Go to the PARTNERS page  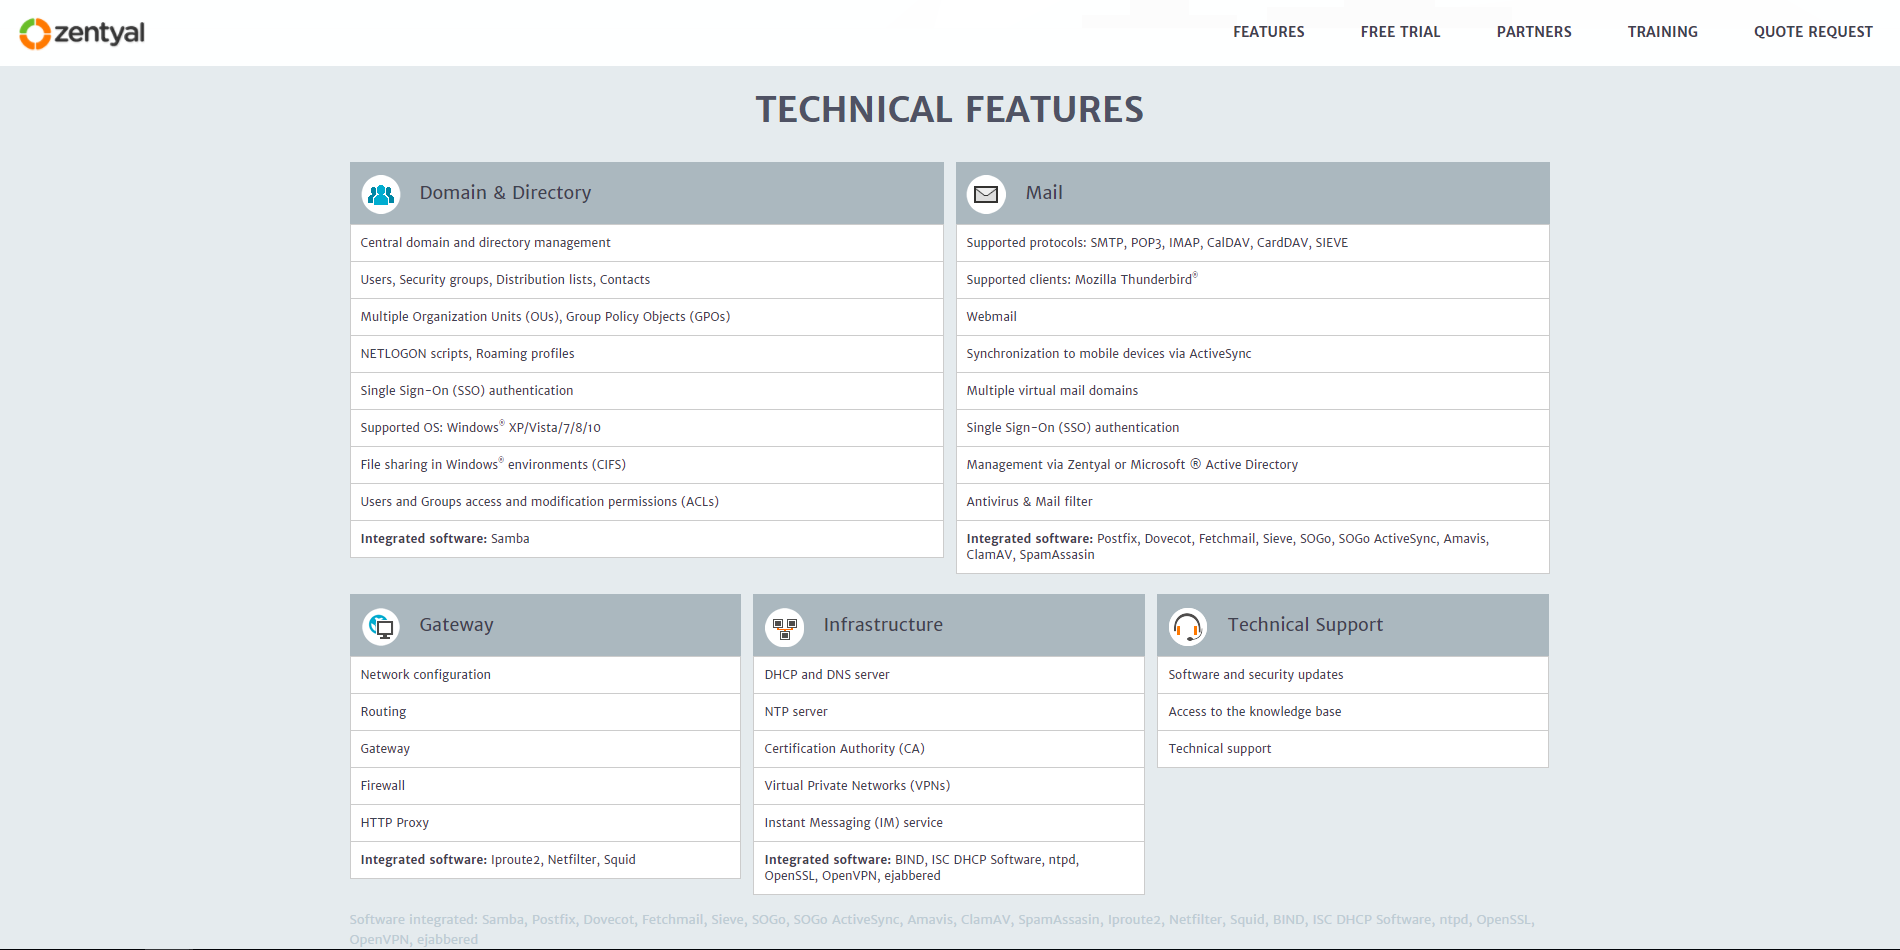point(1534,32)
